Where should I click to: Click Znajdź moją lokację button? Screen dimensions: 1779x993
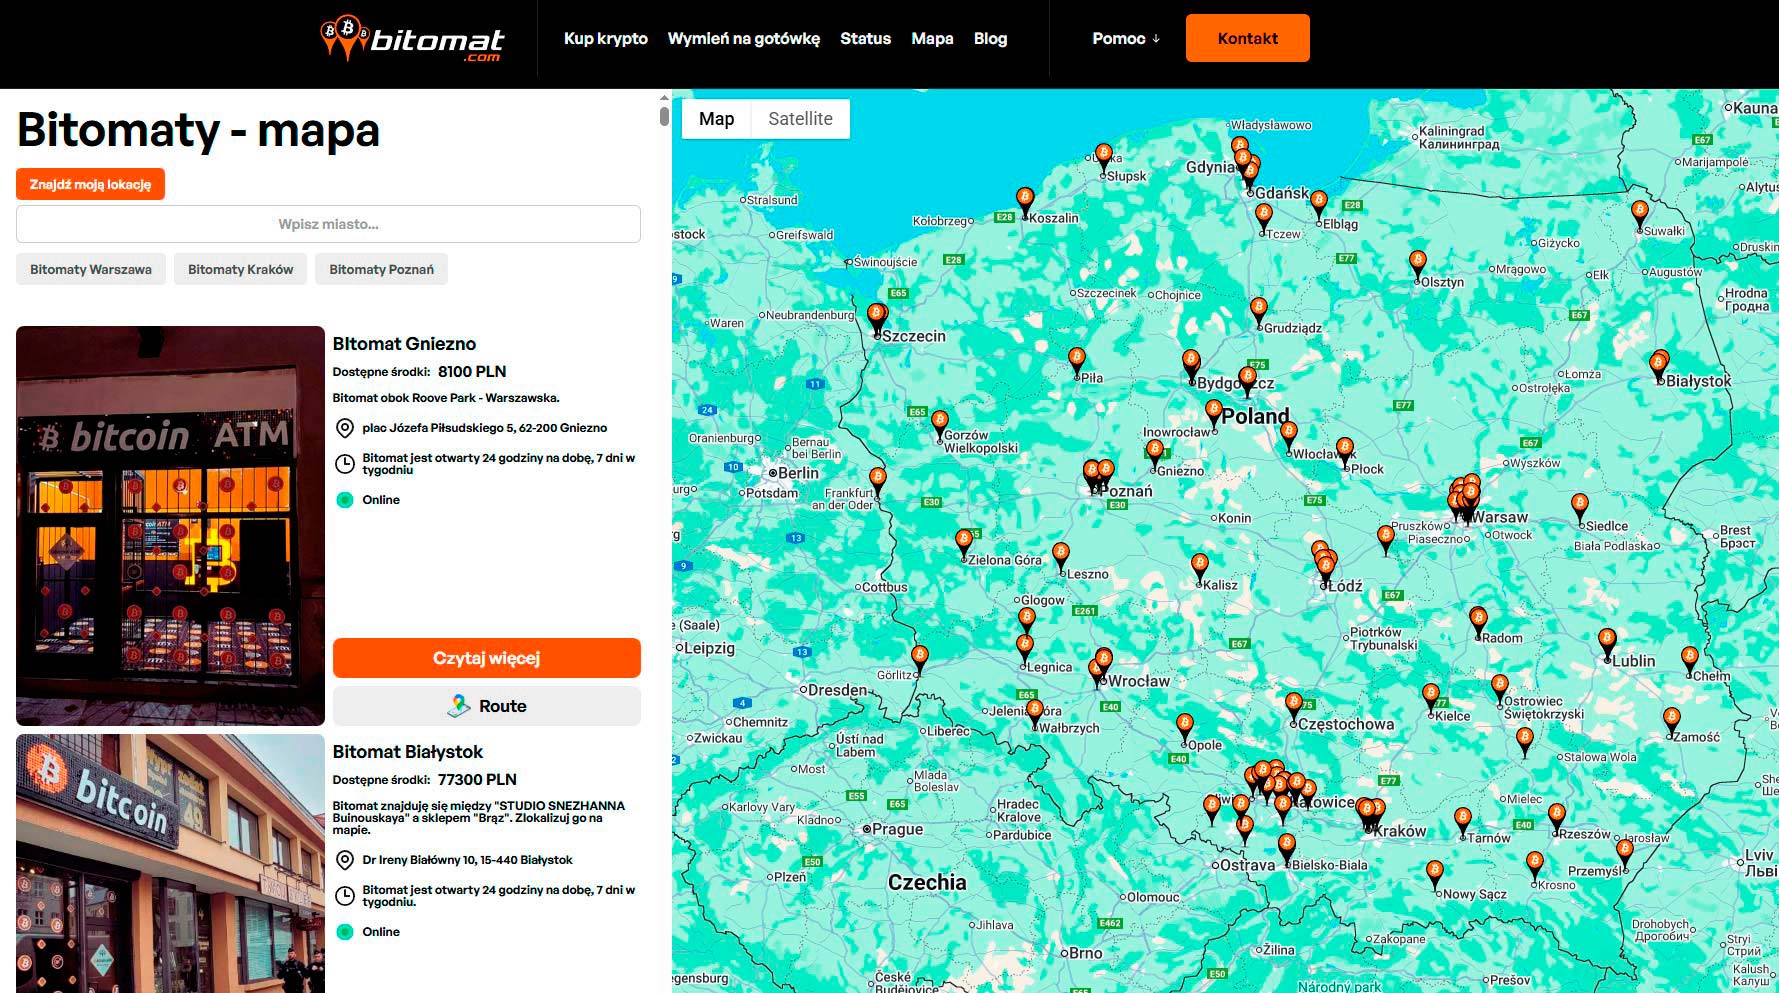coord(90,184)
